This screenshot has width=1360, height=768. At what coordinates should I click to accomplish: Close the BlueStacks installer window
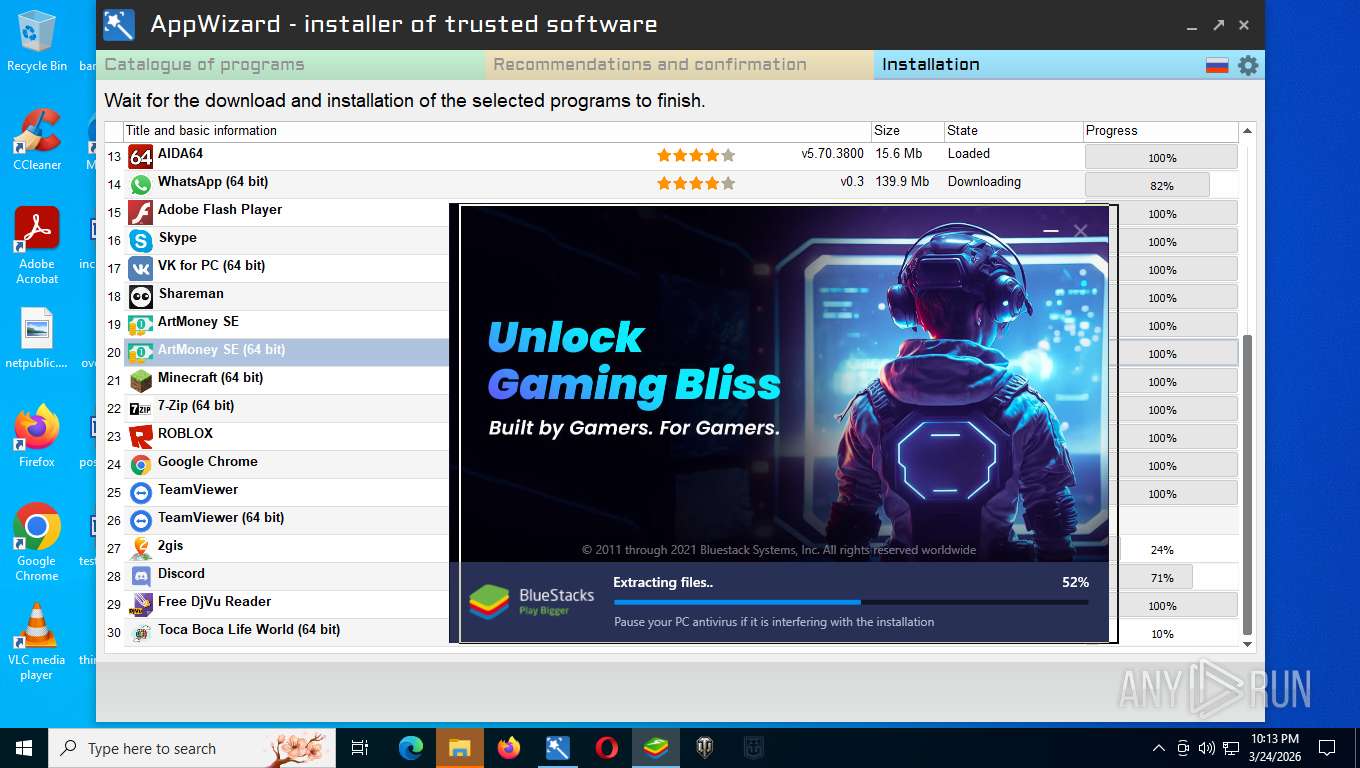click(x=1080, y=231)
